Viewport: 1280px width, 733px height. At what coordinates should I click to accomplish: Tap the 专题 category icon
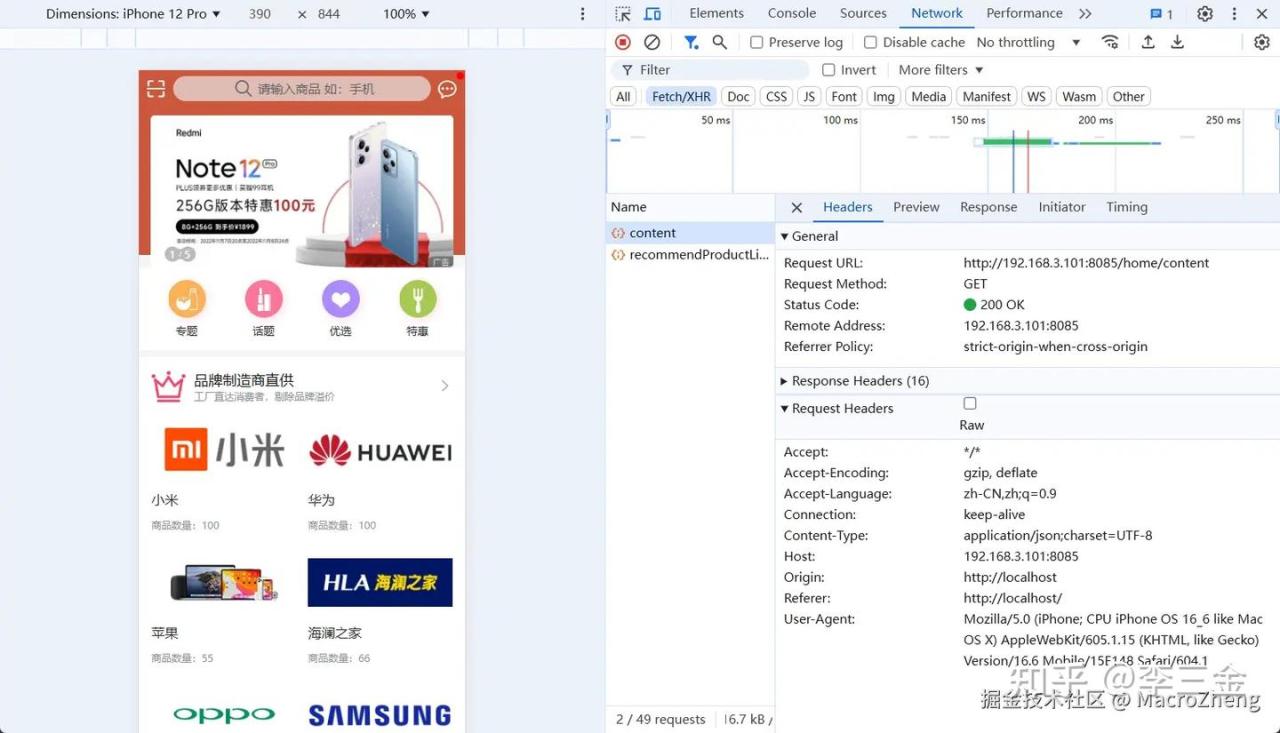click(x=187, y=299)
